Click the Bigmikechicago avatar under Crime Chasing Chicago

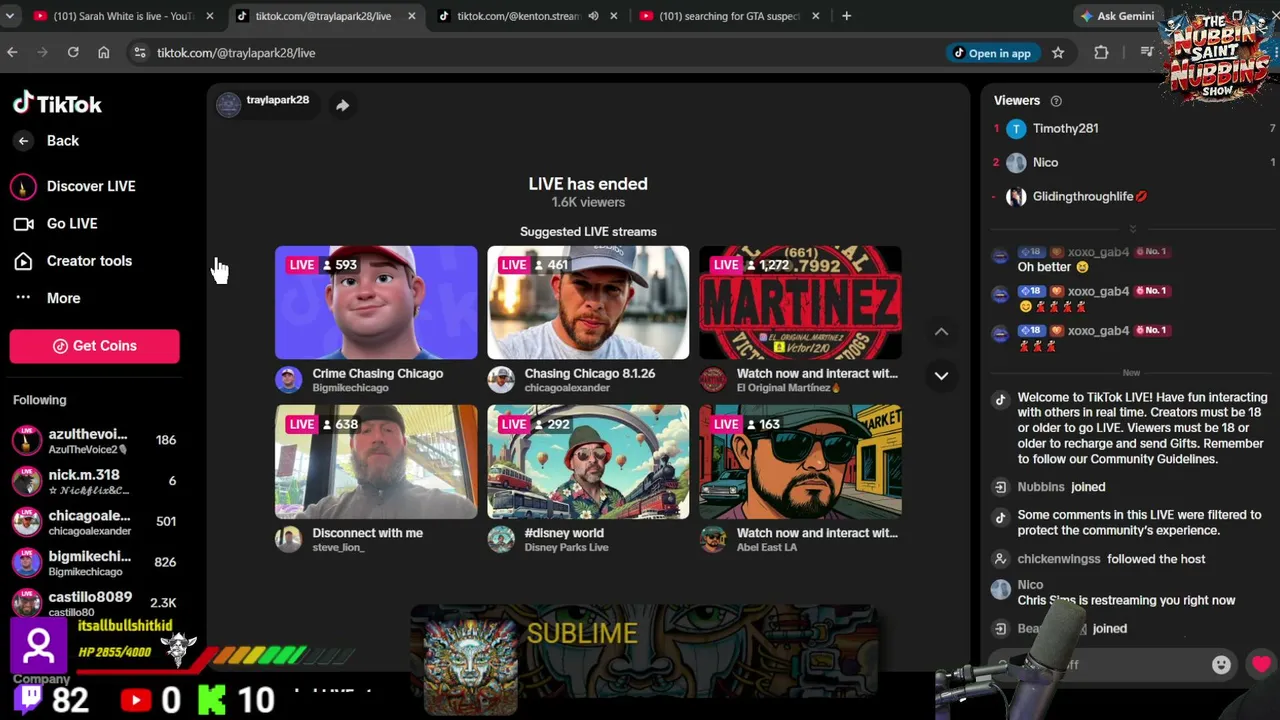pyautogui.click(x=288, y=380)
